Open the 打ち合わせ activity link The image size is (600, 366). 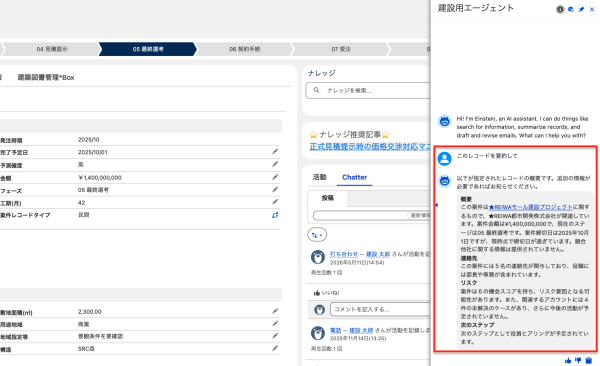click(x=344, y=254)
